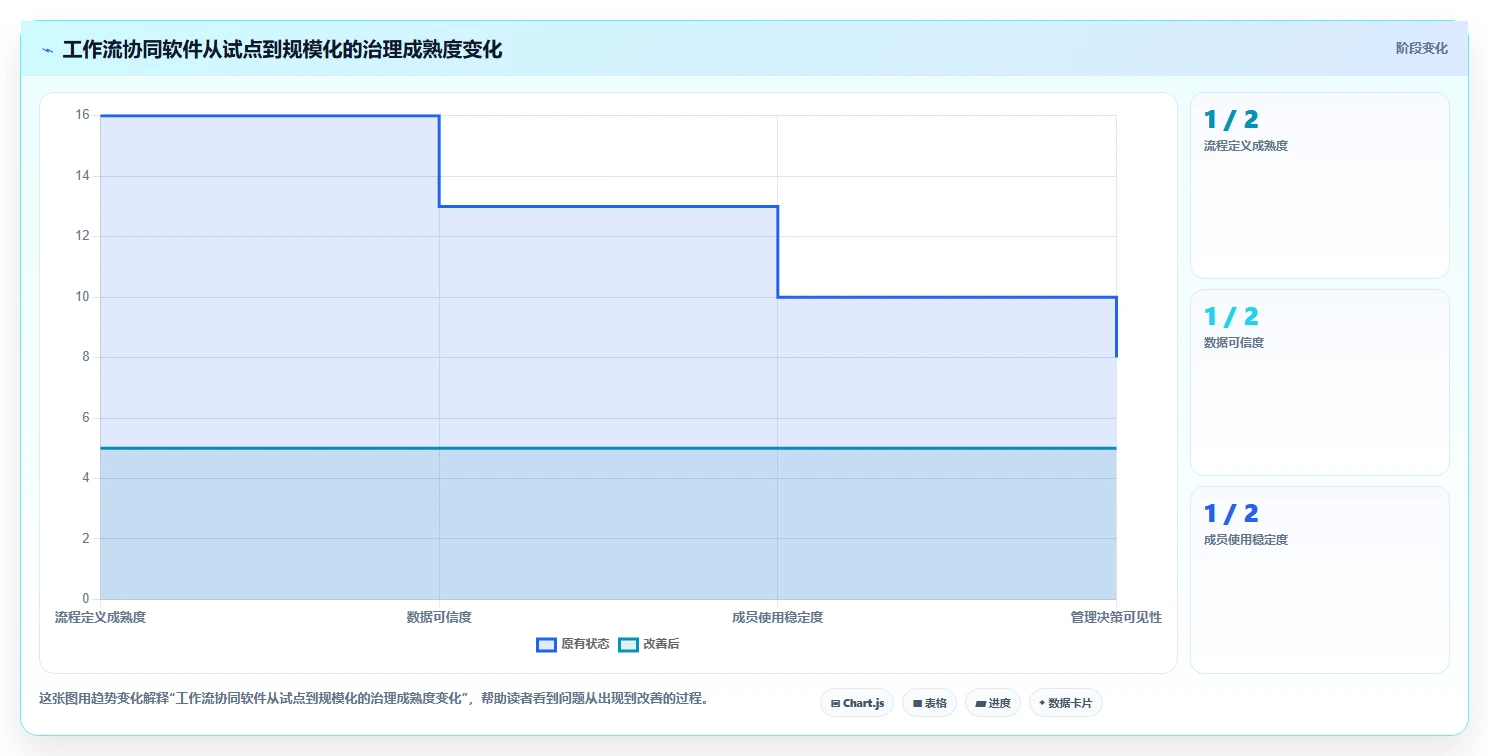Click the y-axis value 0
Viewport: 1489px width, 756px height.
85,599
